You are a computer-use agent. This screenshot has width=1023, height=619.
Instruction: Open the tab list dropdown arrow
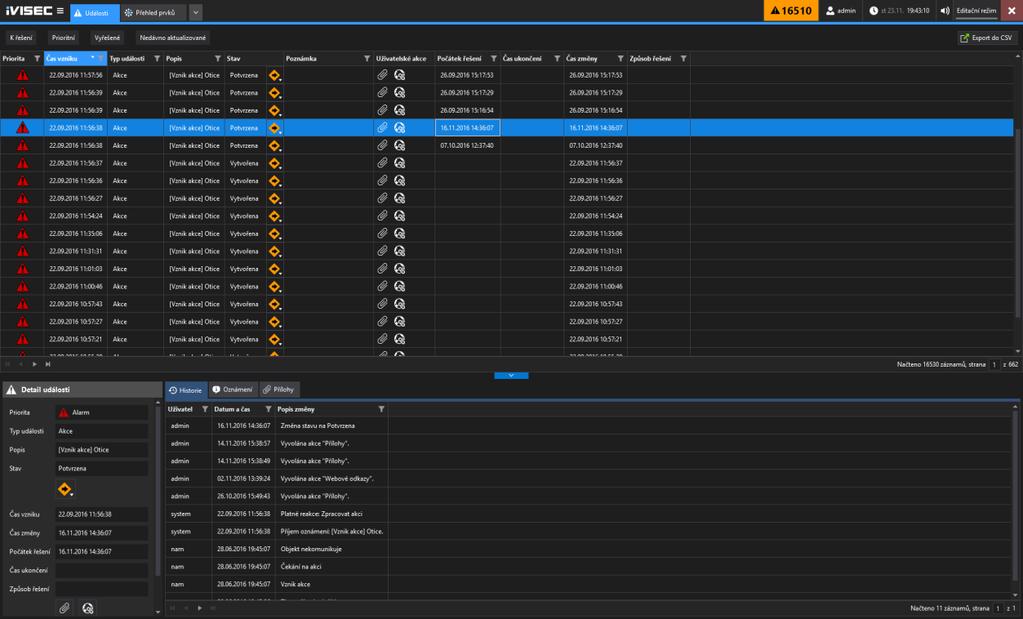pos(196,12)
